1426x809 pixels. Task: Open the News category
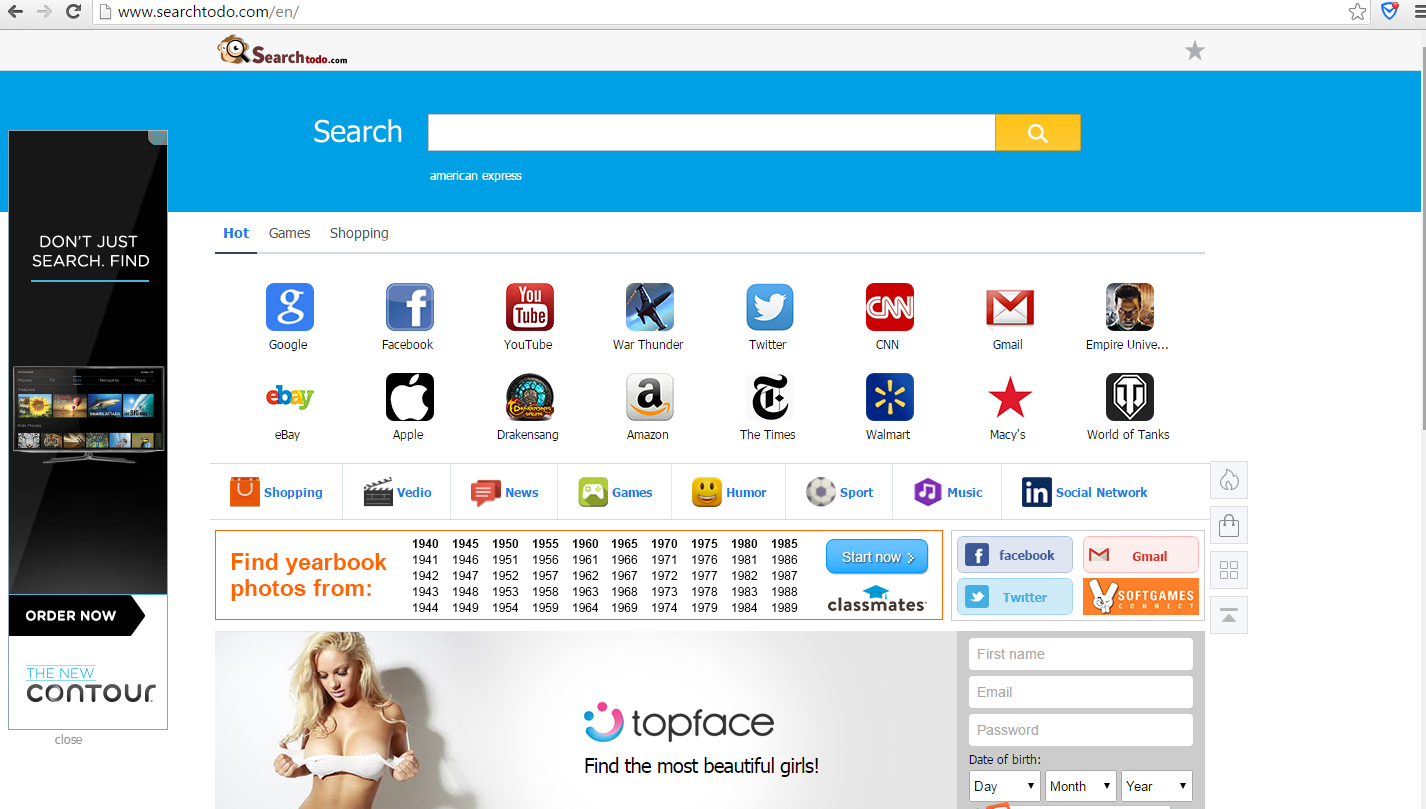tap(505, 492)
